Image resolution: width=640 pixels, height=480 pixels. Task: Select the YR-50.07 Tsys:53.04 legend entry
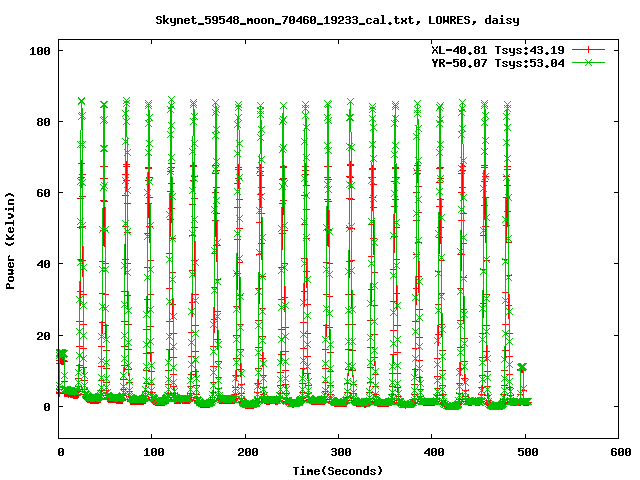coord(498,63)
